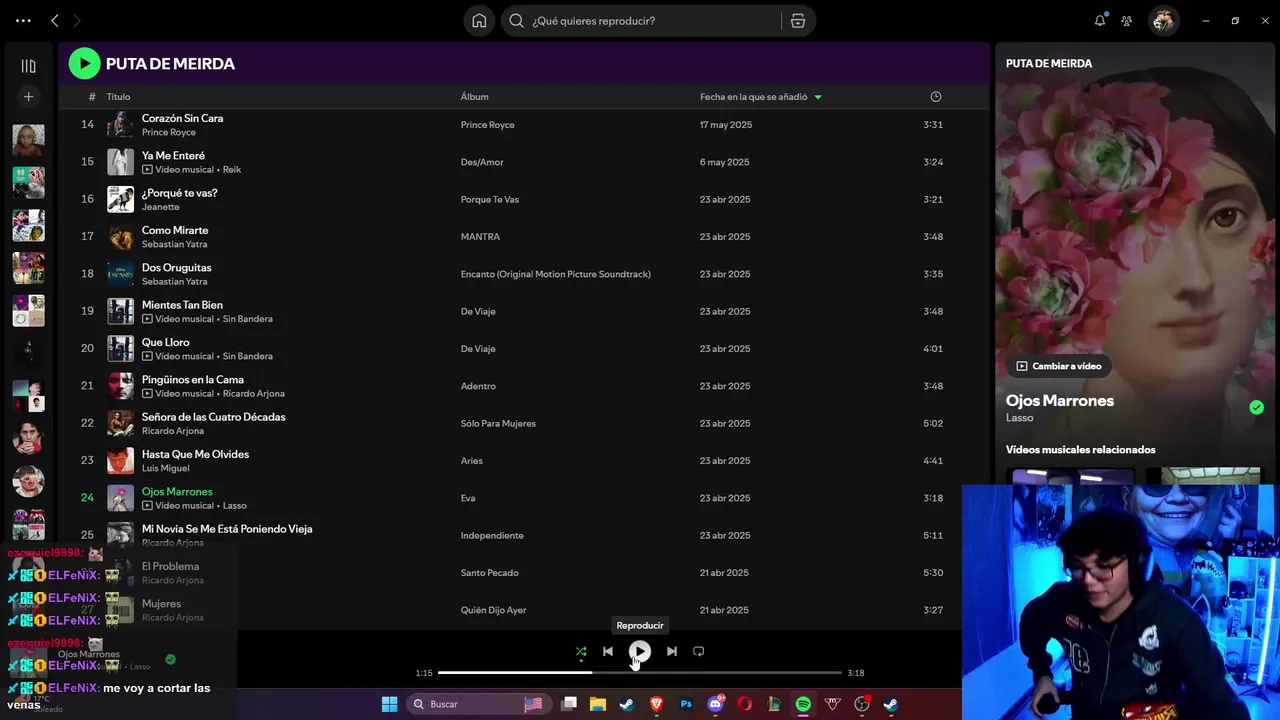This screenshot has height=720, width=1280.
Task: Open album 'Adentro'
Action: [x=478, y=386]
